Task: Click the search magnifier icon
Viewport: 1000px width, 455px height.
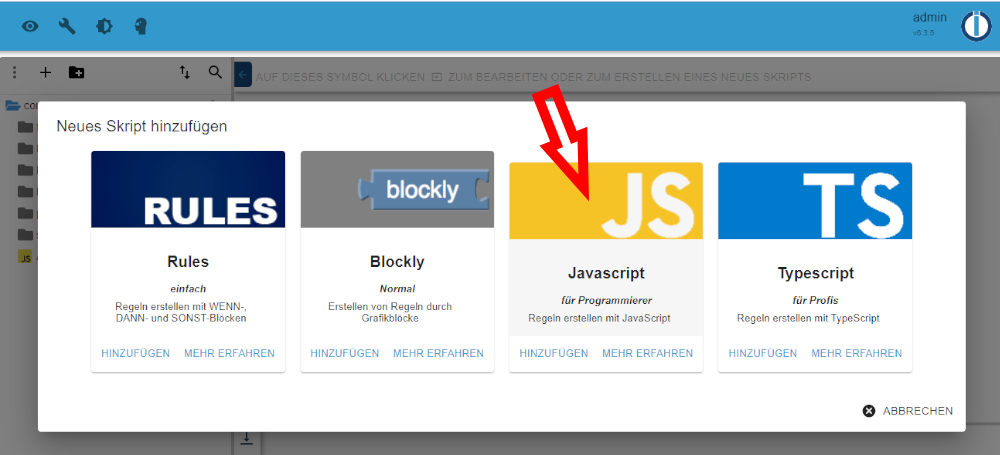Action: (216, 72)
